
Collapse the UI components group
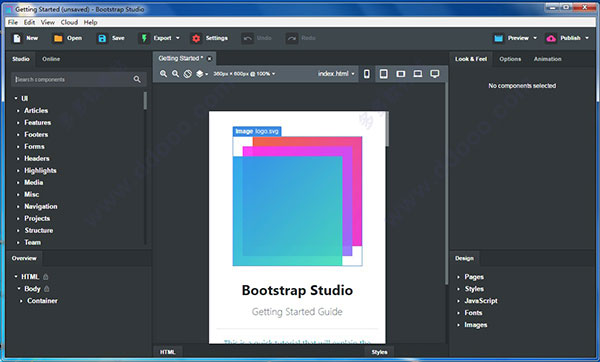point(16,98)
